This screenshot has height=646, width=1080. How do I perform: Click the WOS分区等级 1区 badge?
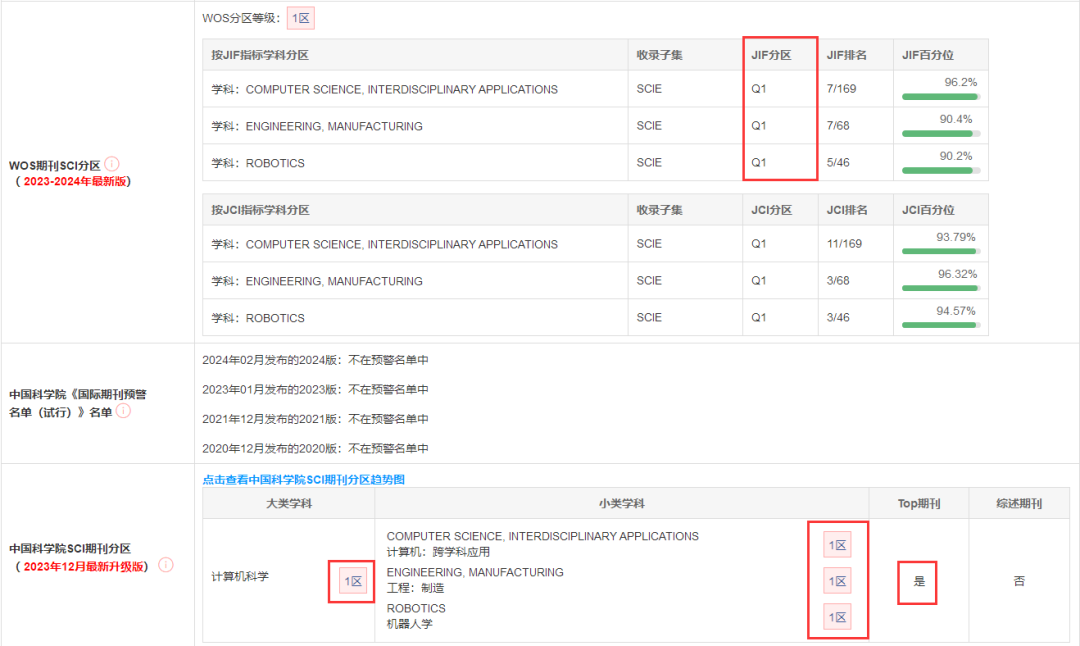(301, 19)
